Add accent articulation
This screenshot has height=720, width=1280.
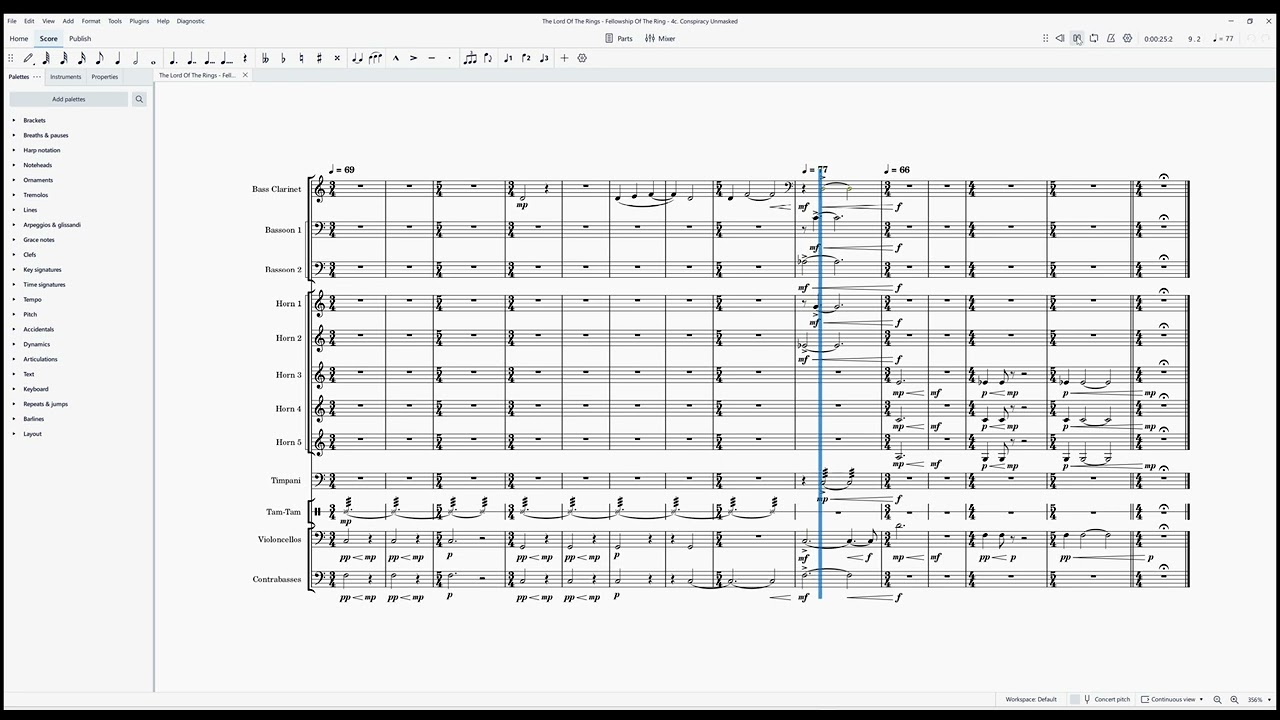tap(413, 58)
